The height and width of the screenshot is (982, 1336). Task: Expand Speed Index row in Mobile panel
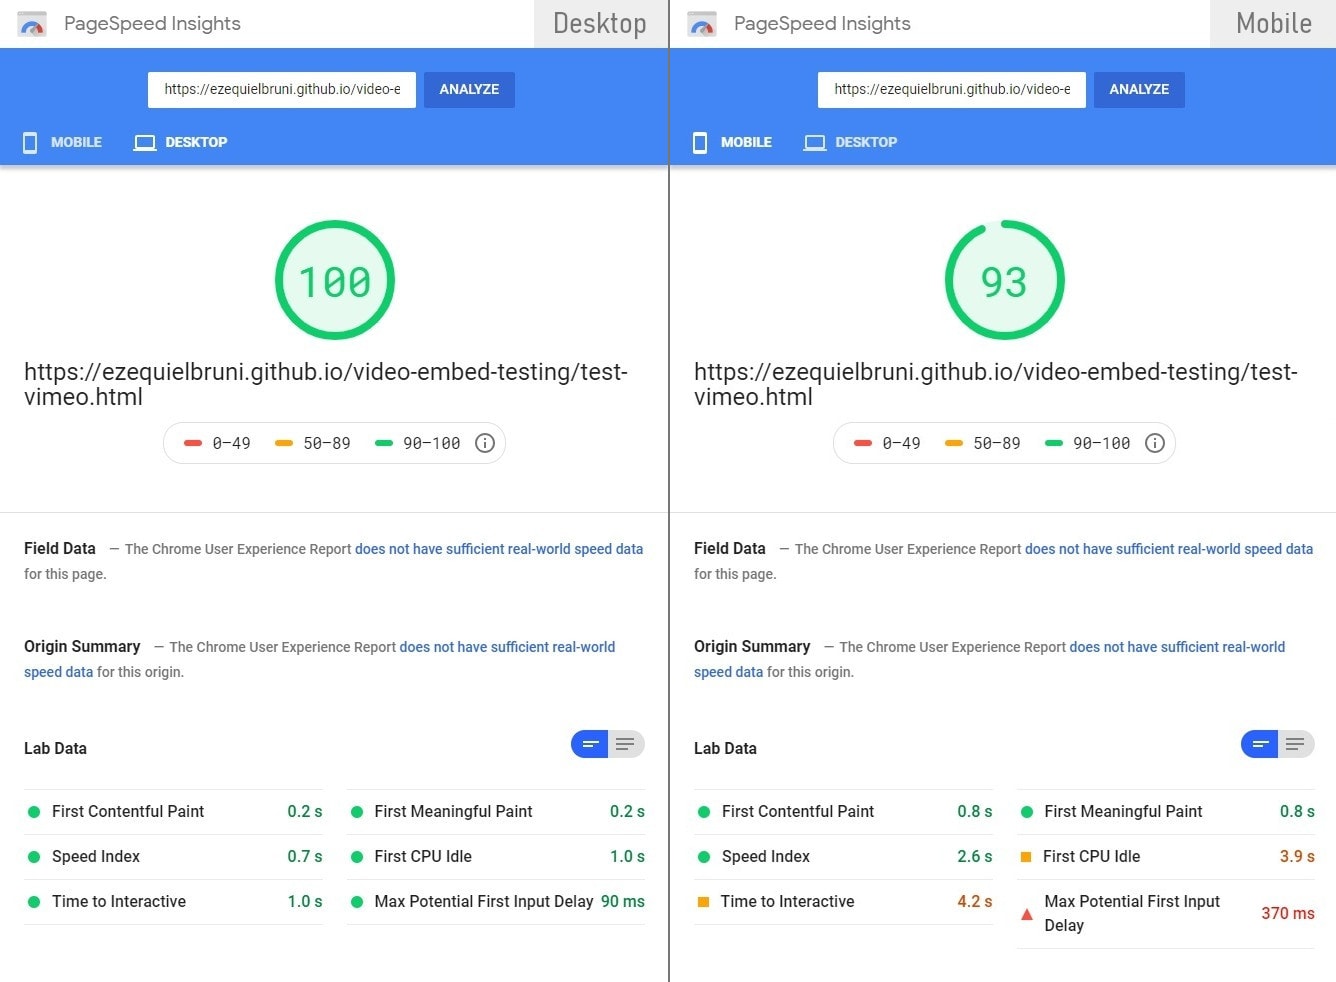[844, 857]
